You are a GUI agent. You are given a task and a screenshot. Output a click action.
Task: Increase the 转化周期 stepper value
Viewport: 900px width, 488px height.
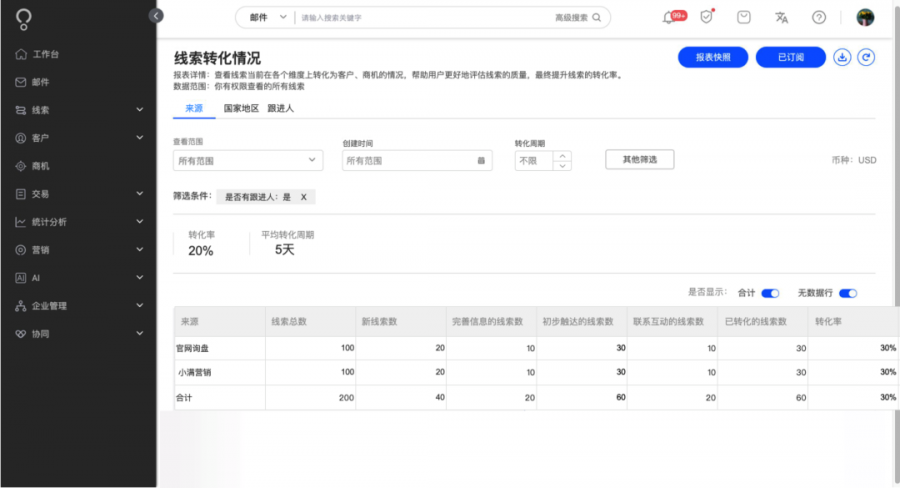click(562, 156)
